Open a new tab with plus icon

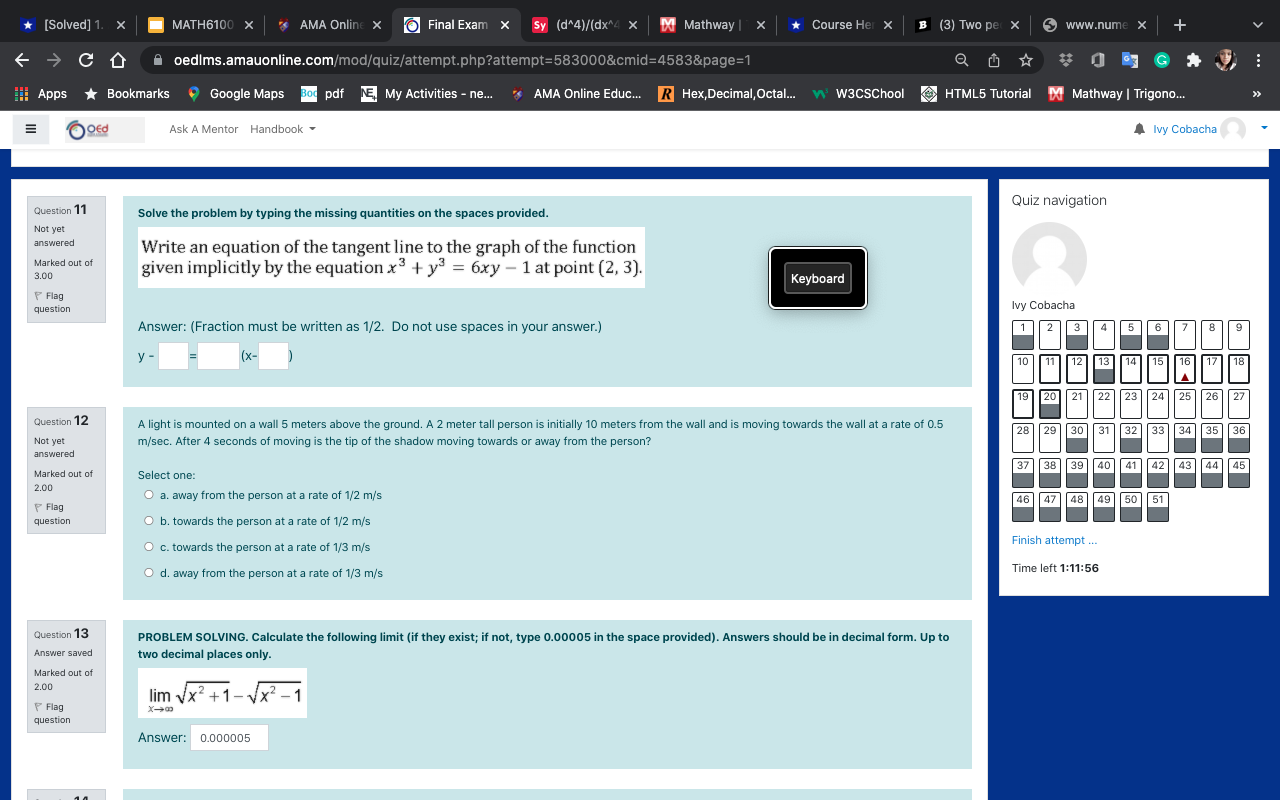pyautogui.click(x=1180, y=24)
